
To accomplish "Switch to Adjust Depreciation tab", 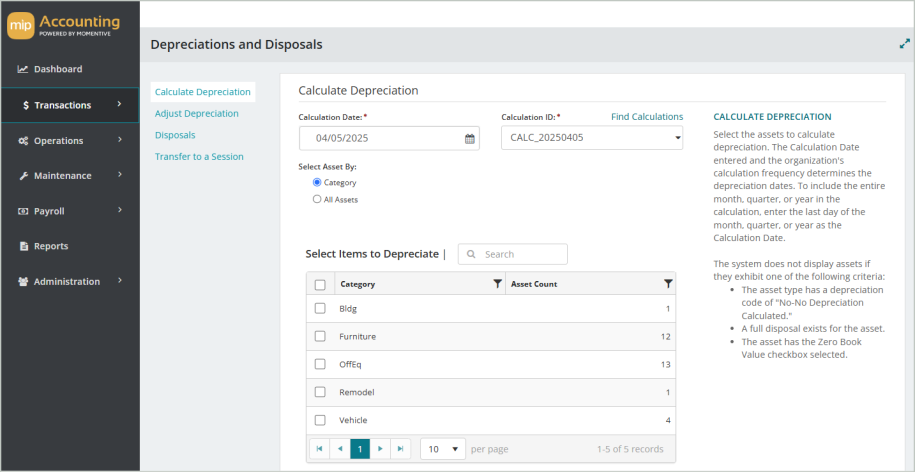I will tap(197, 113).
